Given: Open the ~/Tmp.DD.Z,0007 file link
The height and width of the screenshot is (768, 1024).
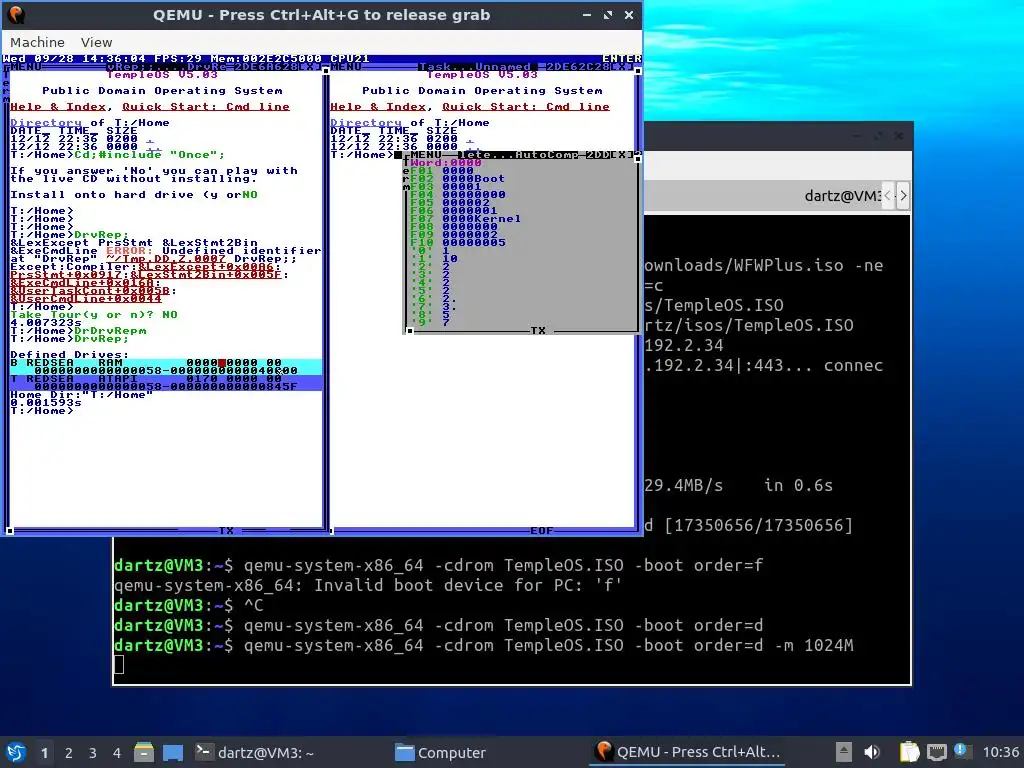Looking at the screenshot, I should pos(165,259).
